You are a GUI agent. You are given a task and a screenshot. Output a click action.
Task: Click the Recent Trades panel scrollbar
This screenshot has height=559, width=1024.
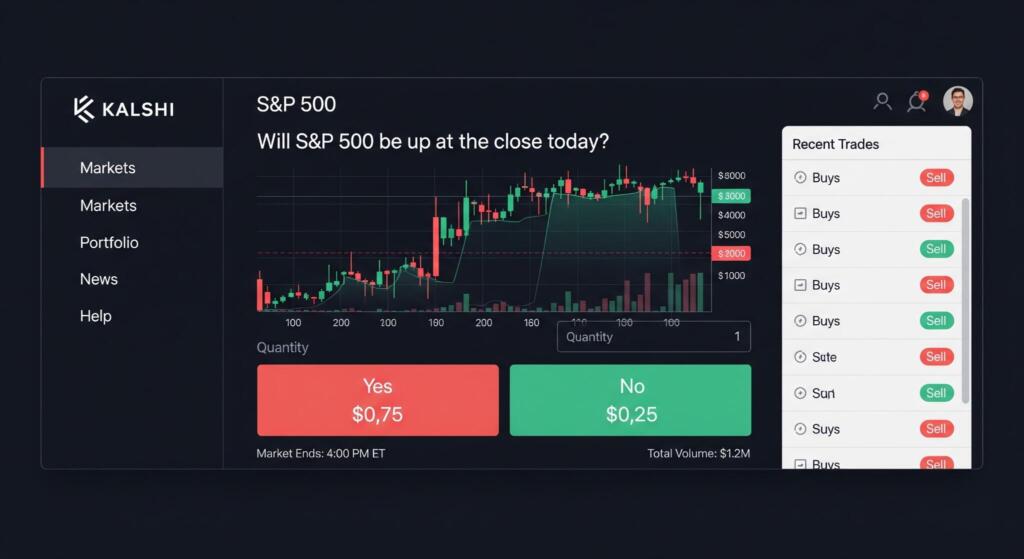click(x=965, y=300)
